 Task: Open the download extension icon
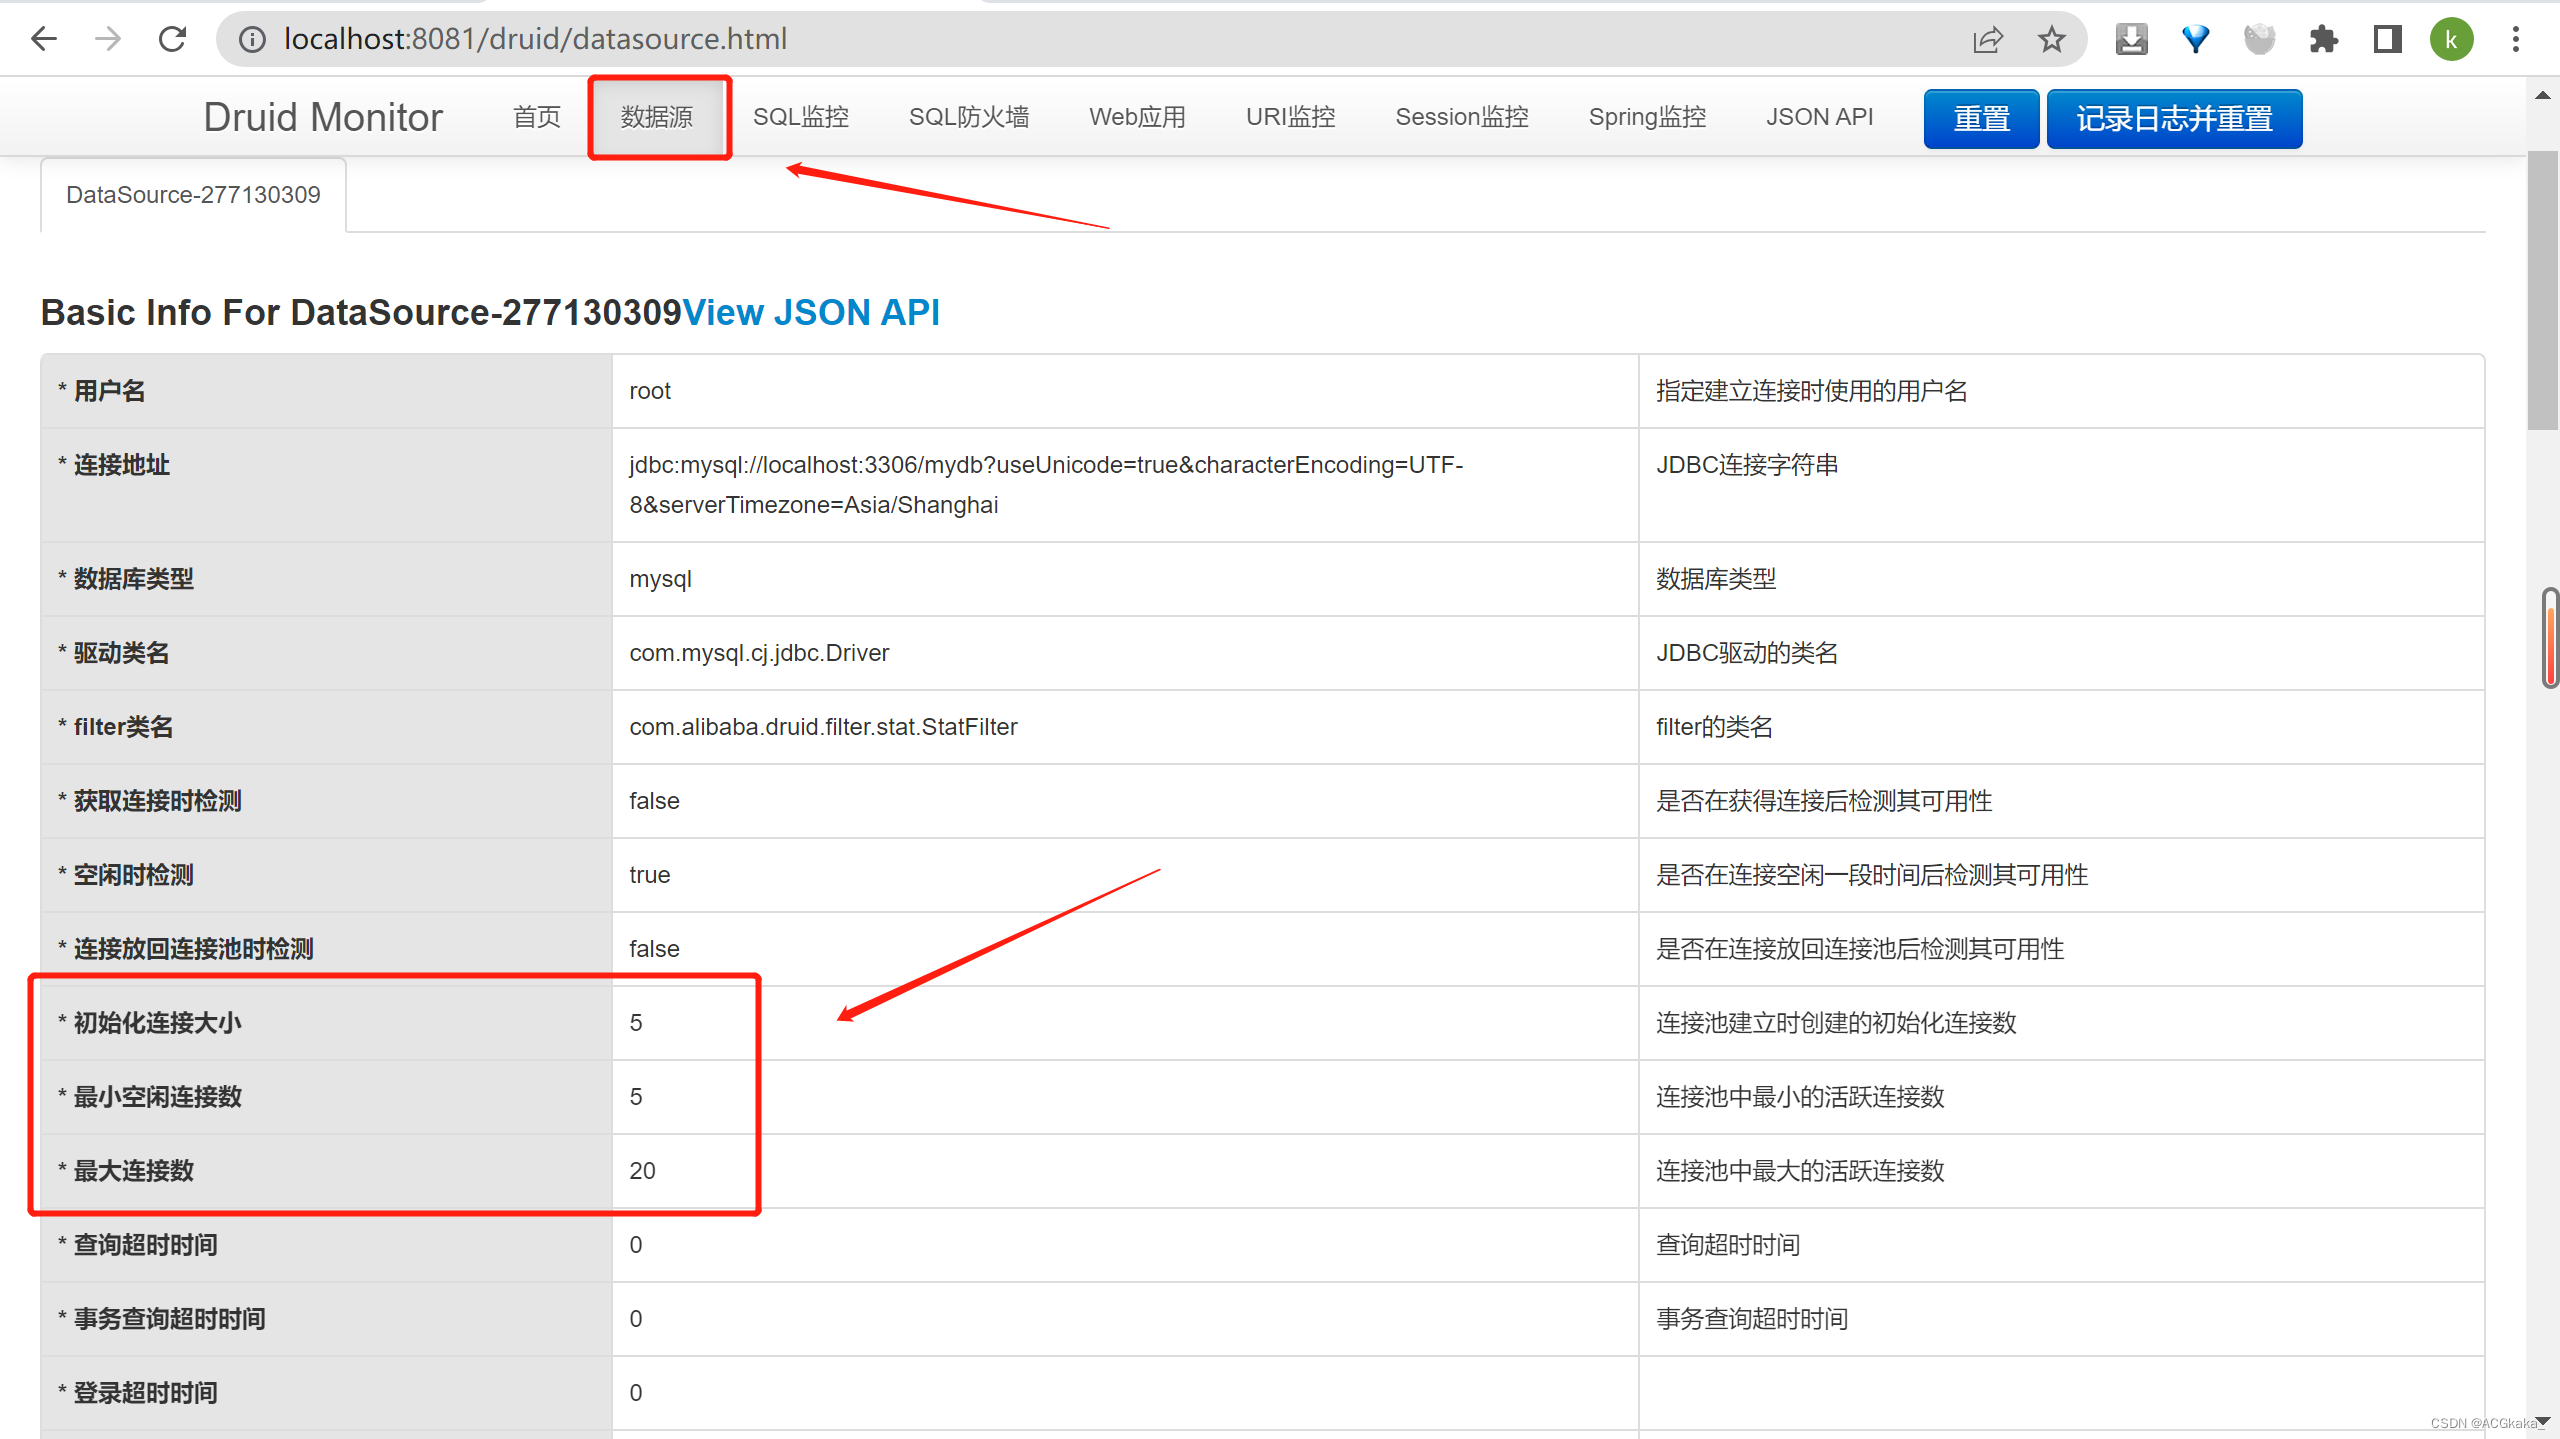(x=2131, y=39)
